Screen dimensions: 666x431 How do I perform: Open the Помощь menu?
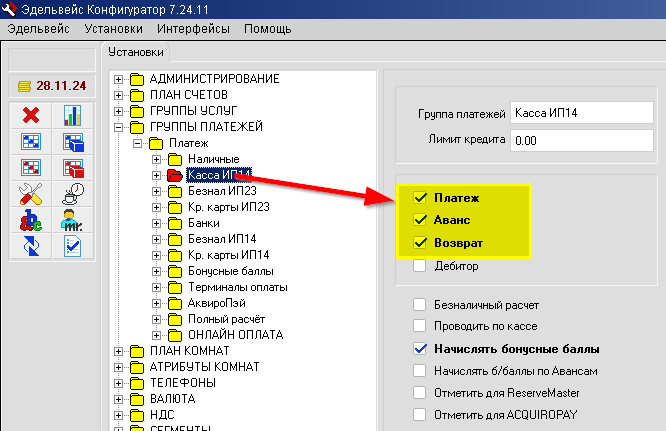click(267, 30)
